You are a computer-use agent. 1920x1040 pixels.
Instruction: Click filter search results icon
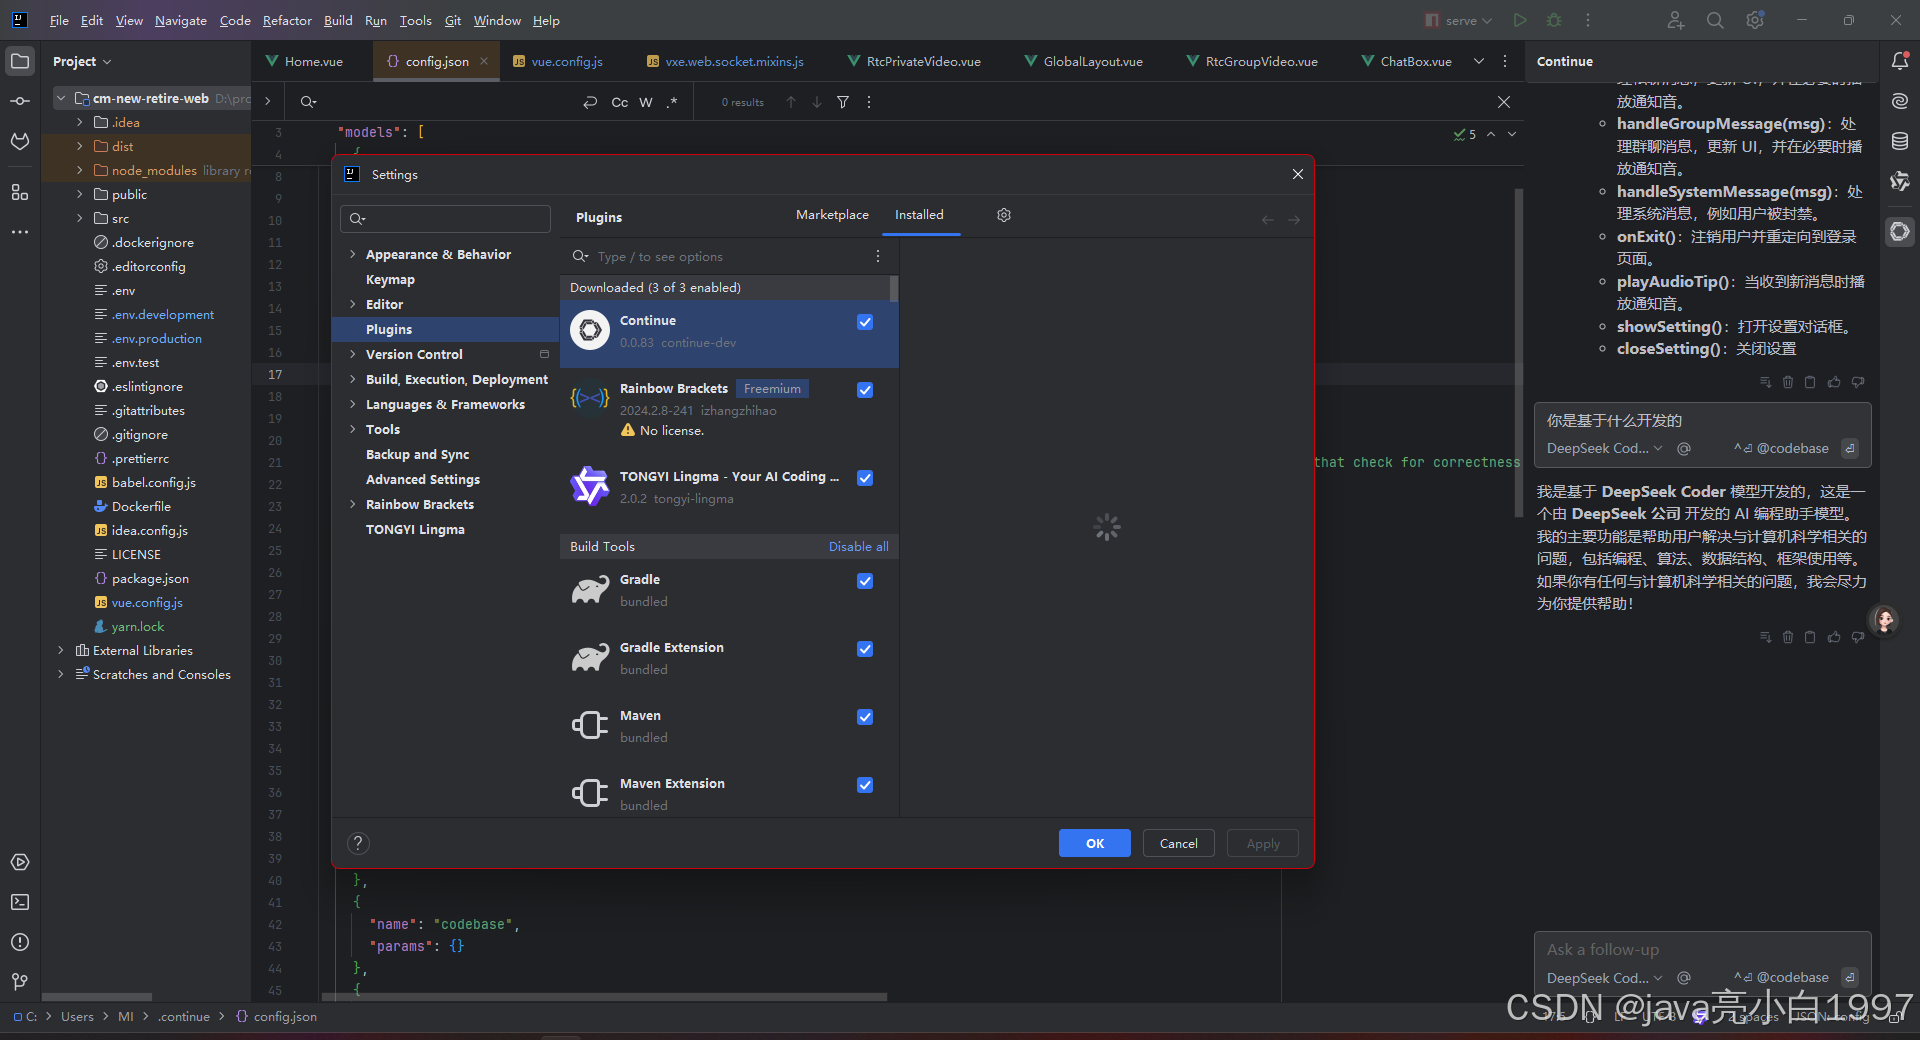pos(843,102)
